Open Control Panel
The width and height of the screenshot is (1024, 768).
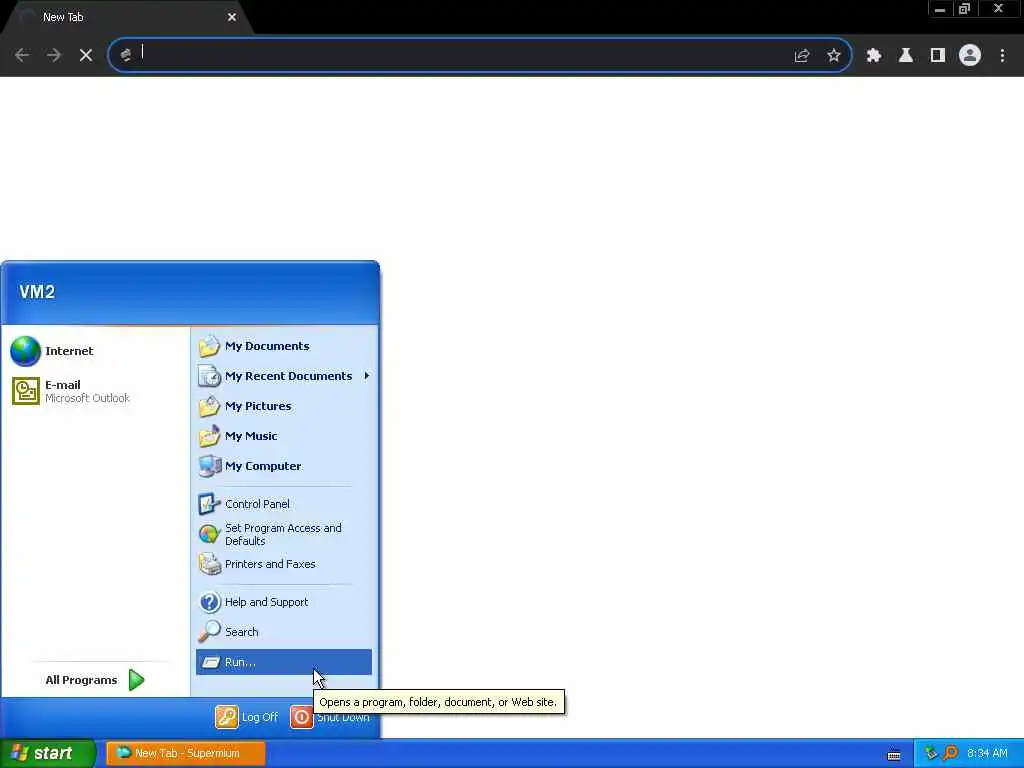point(284,504)
